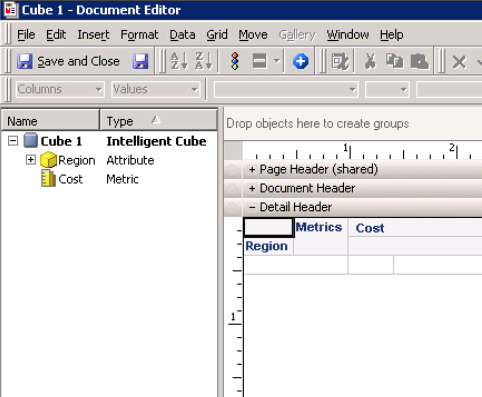
Task: Open the Values dropdown
Action: click(x=156, y=89)
